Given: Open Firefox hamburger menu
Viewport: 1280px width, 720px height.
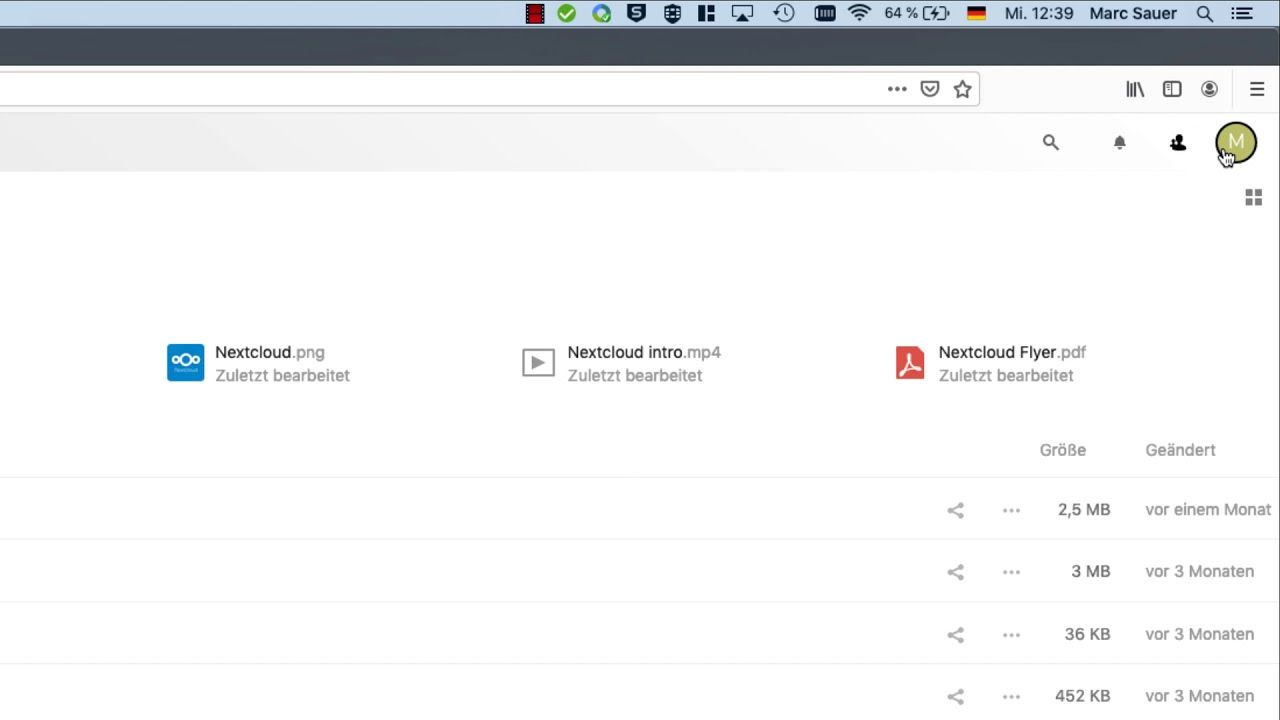Looking at the screenshot, I should point(1257,89).
